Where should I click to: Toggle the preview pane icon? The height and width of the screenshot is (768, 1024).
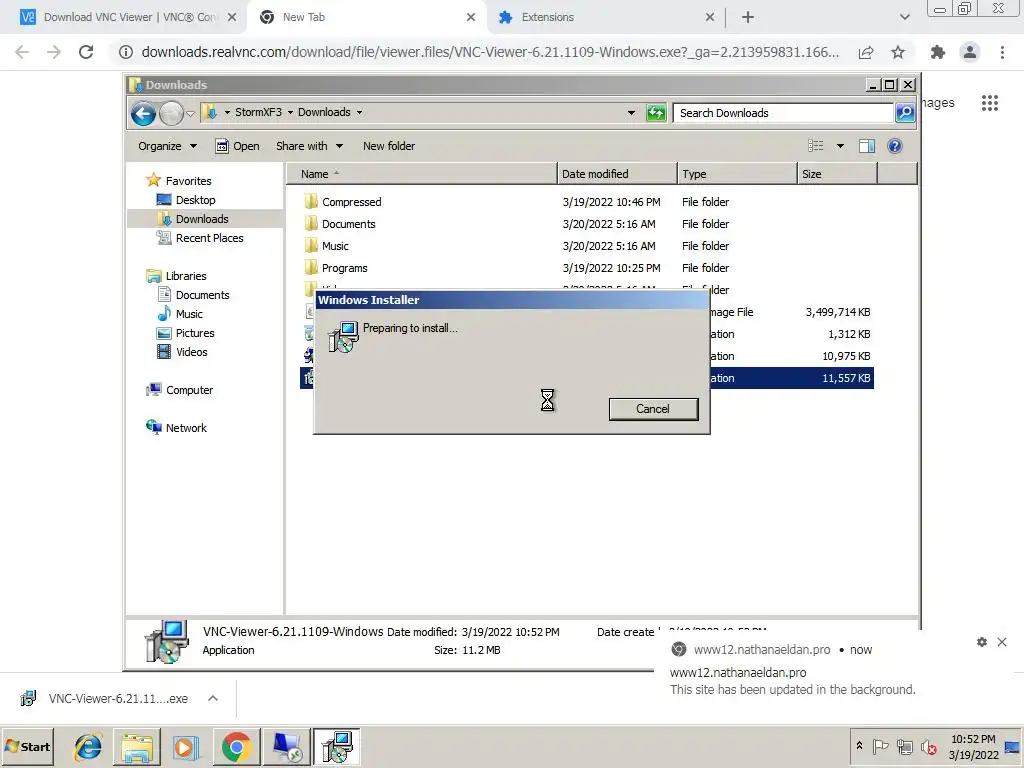867,146
